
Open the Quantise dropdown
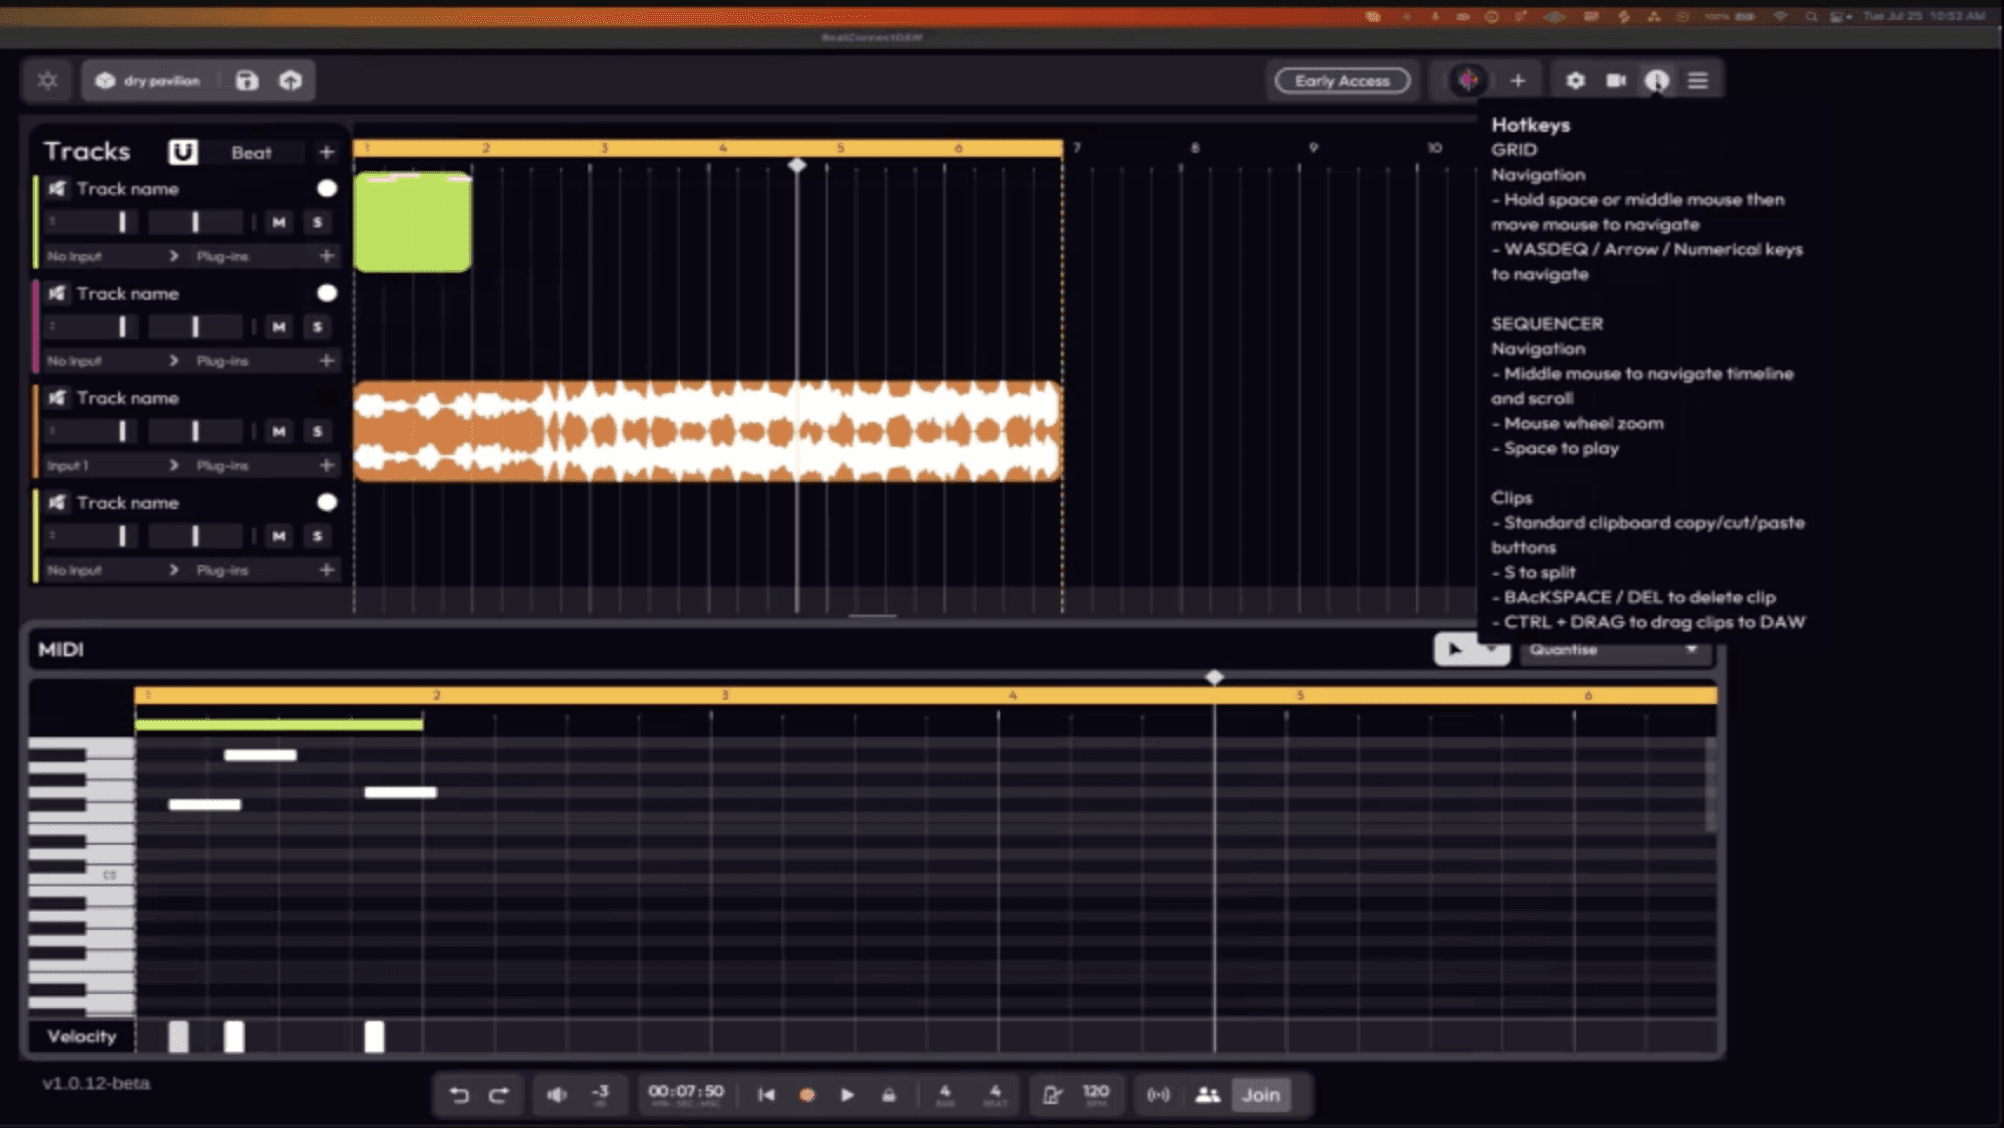coord(1614,650)
